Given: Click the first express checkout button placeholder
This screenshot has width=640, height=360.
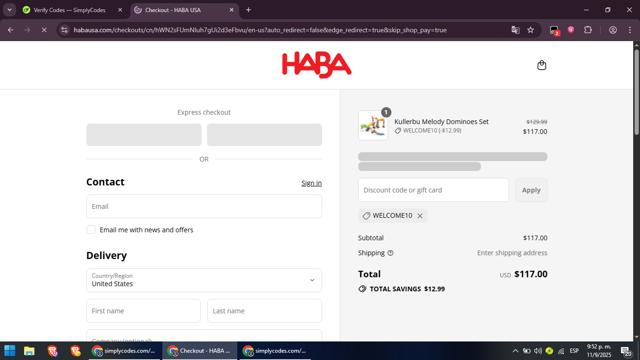Looking at the screenshot, I should click(144, 135).
